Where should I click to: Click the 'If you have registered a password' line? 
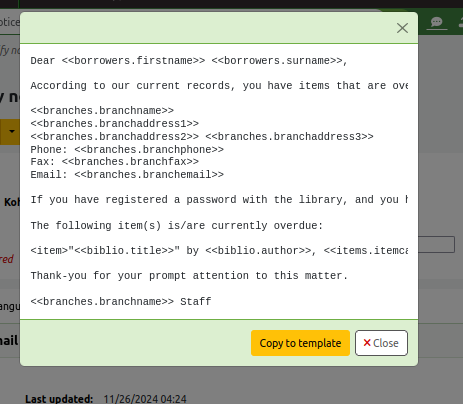coord(219,200)
